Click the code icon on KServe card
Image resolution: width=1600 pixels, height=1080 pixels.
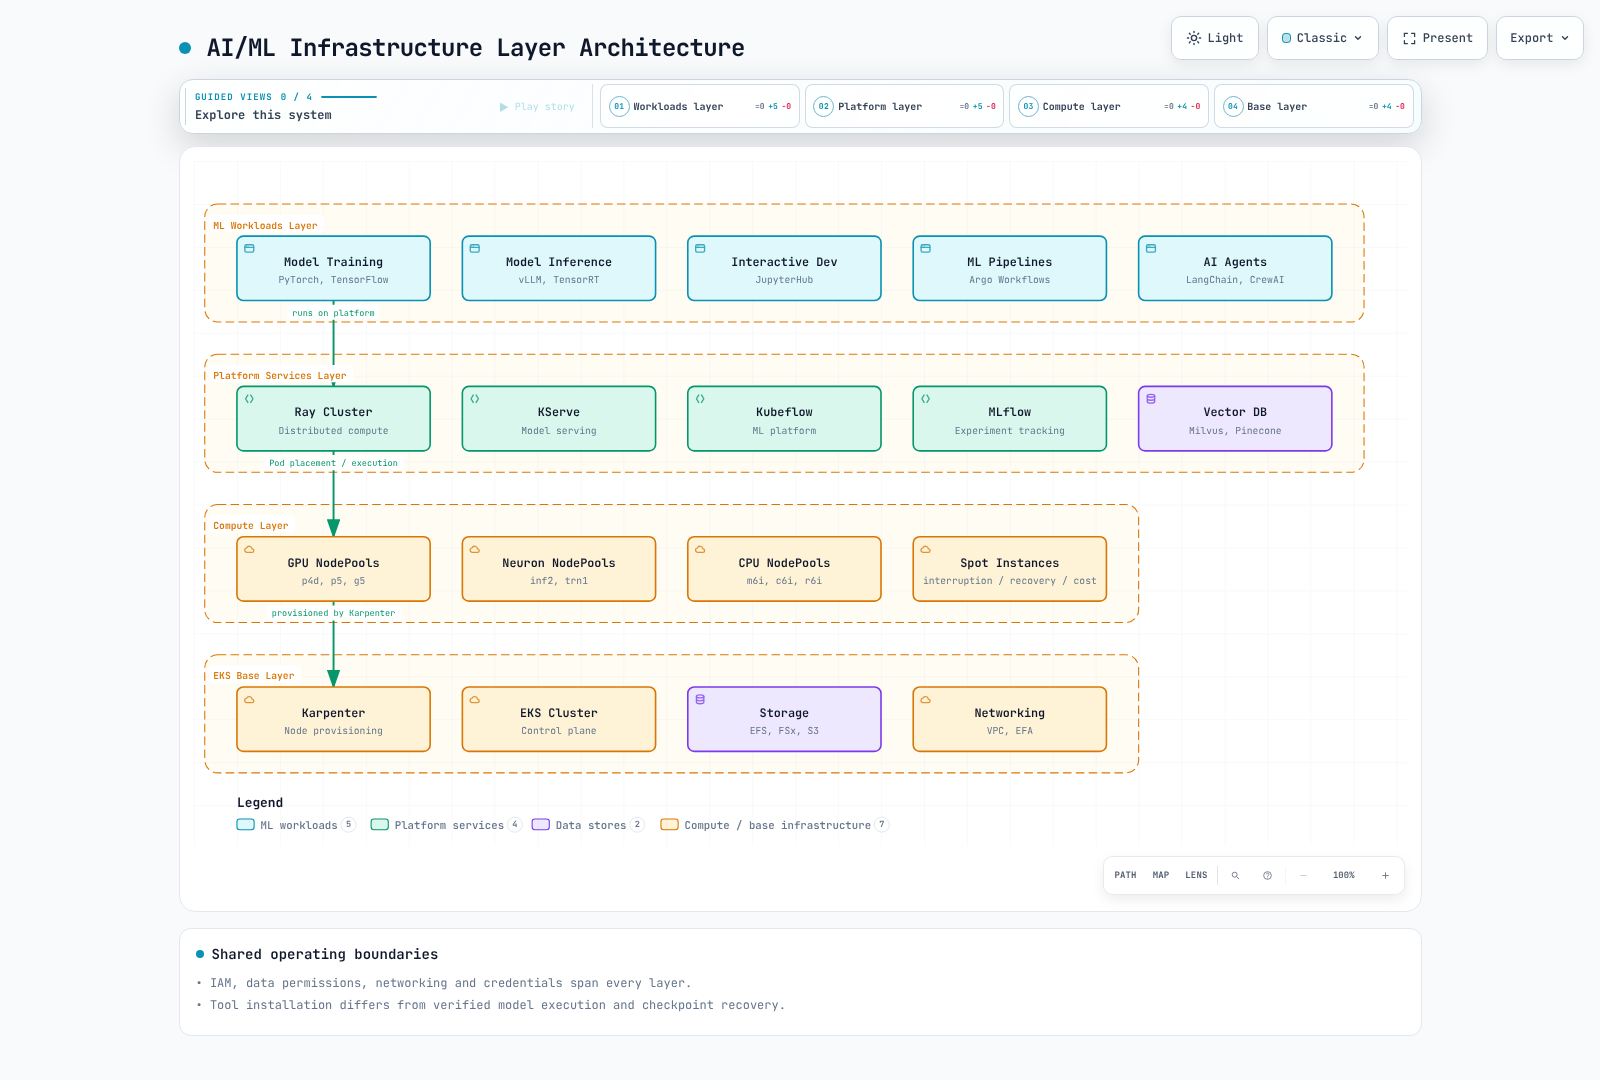point(475,398)
